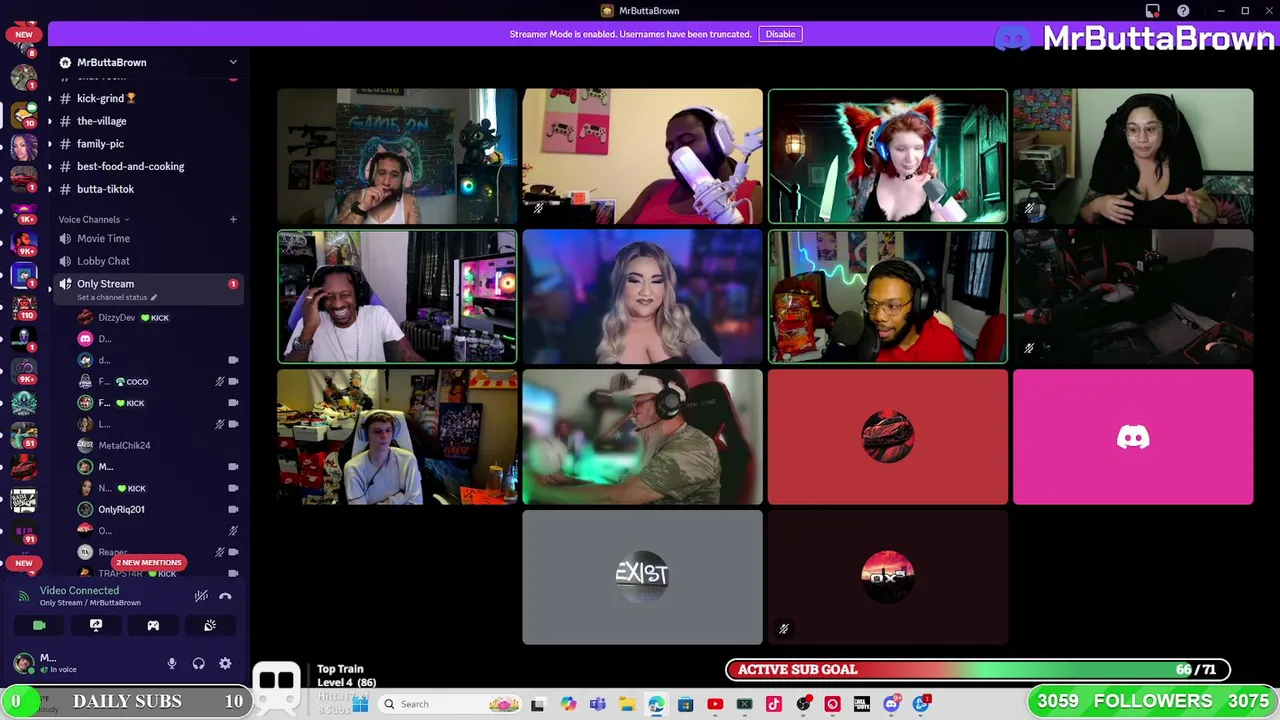
Task: Join the Lobby Chat voice channel
Action: pos(103,261)
